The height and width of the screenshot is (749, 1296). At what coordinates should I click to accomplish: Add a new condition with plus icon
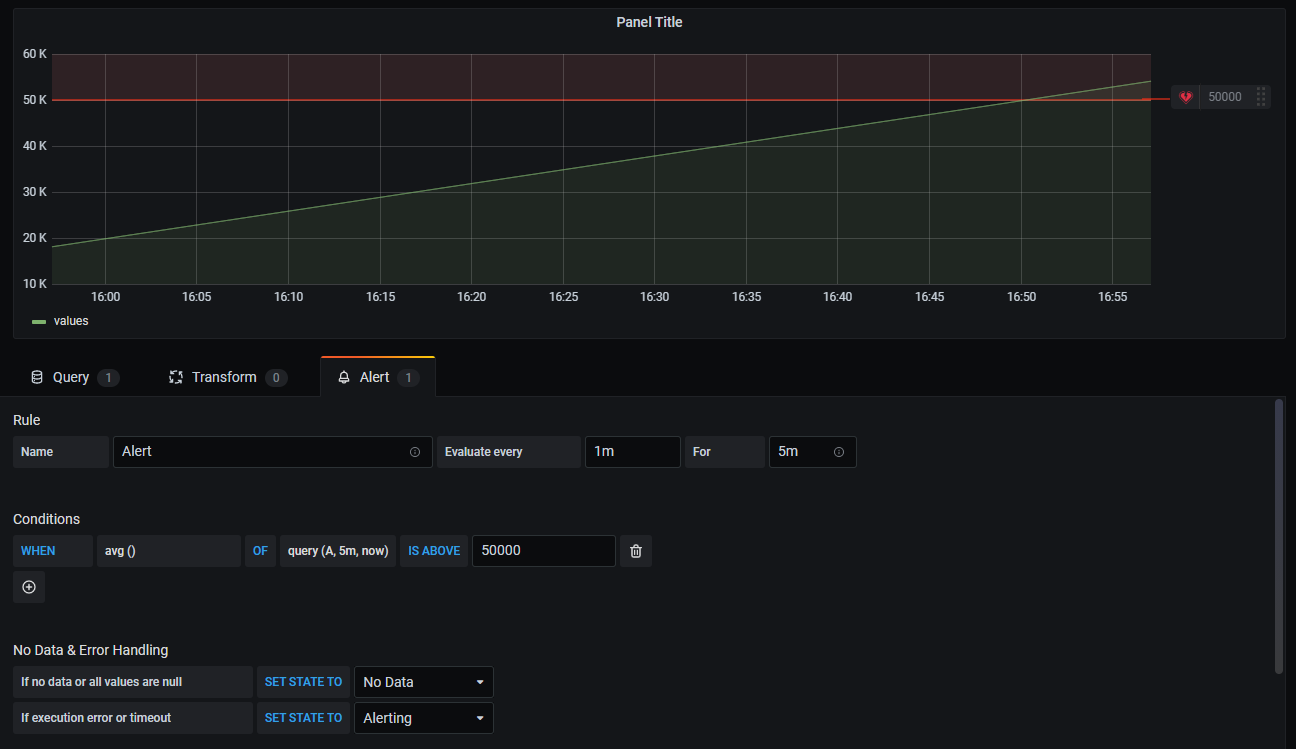point(29,587)
